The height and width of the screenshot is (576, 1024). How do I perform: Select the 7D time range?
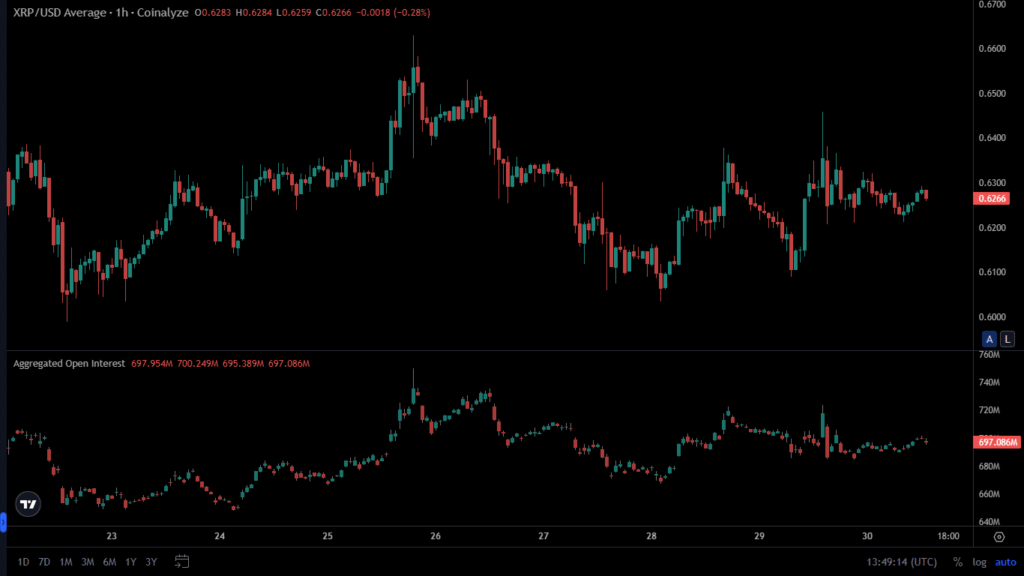tap(44, 562)
